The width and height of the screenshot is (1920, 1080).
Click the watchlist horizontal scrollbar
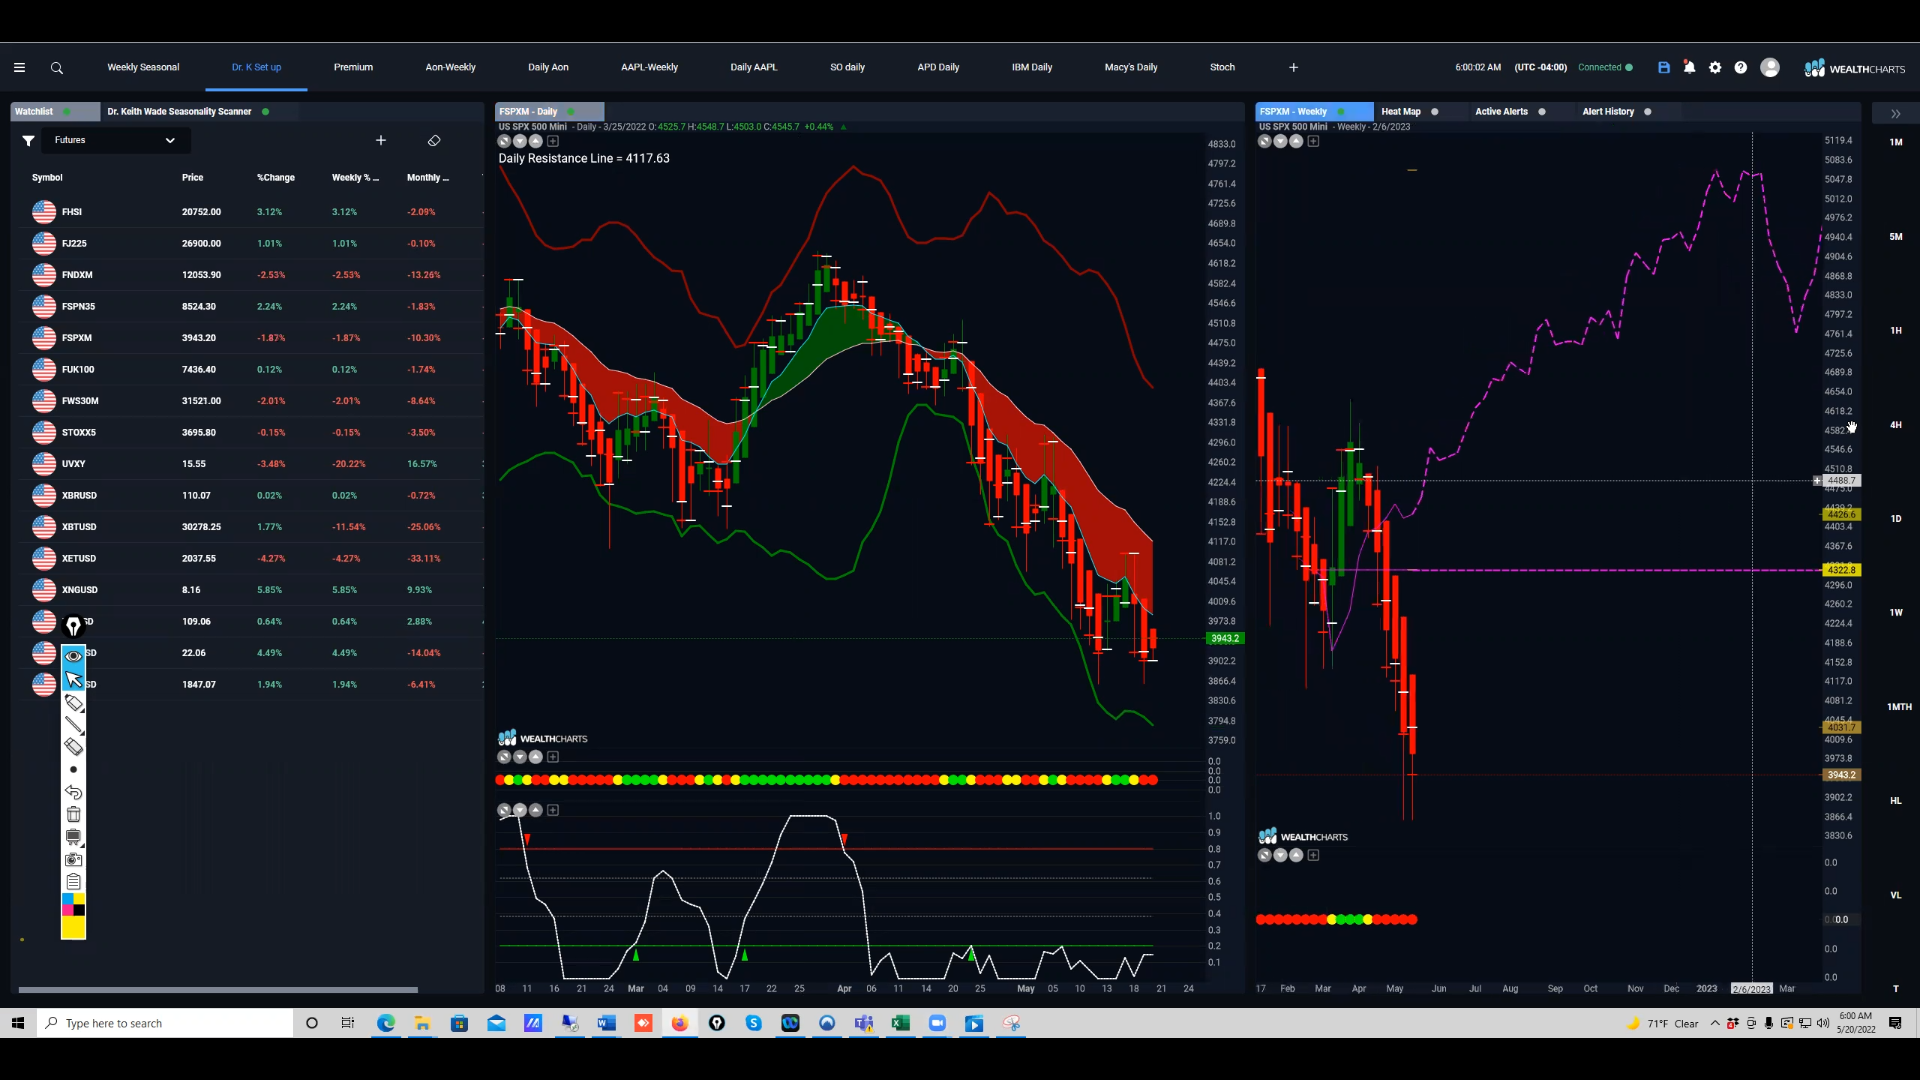[x=218, y=990]
